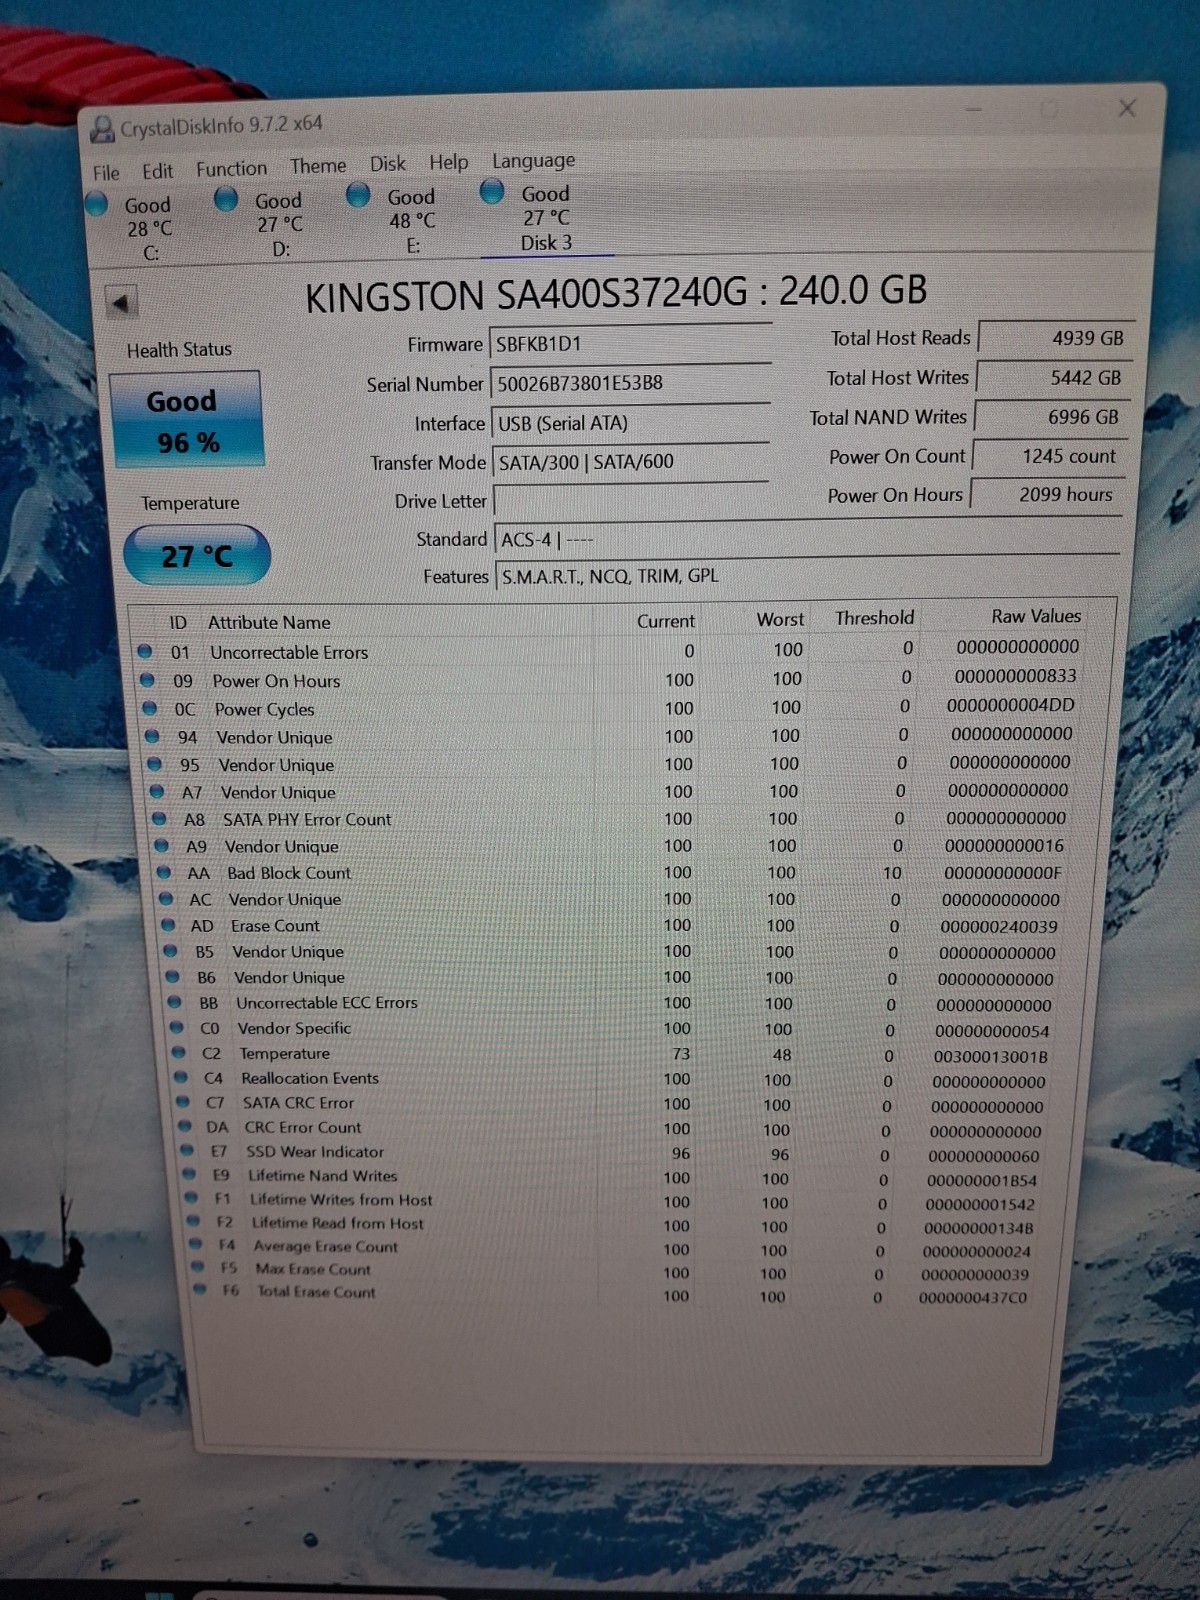
Task: Click status dot for Power Cycles row
Action: click(x=150, y=708)
